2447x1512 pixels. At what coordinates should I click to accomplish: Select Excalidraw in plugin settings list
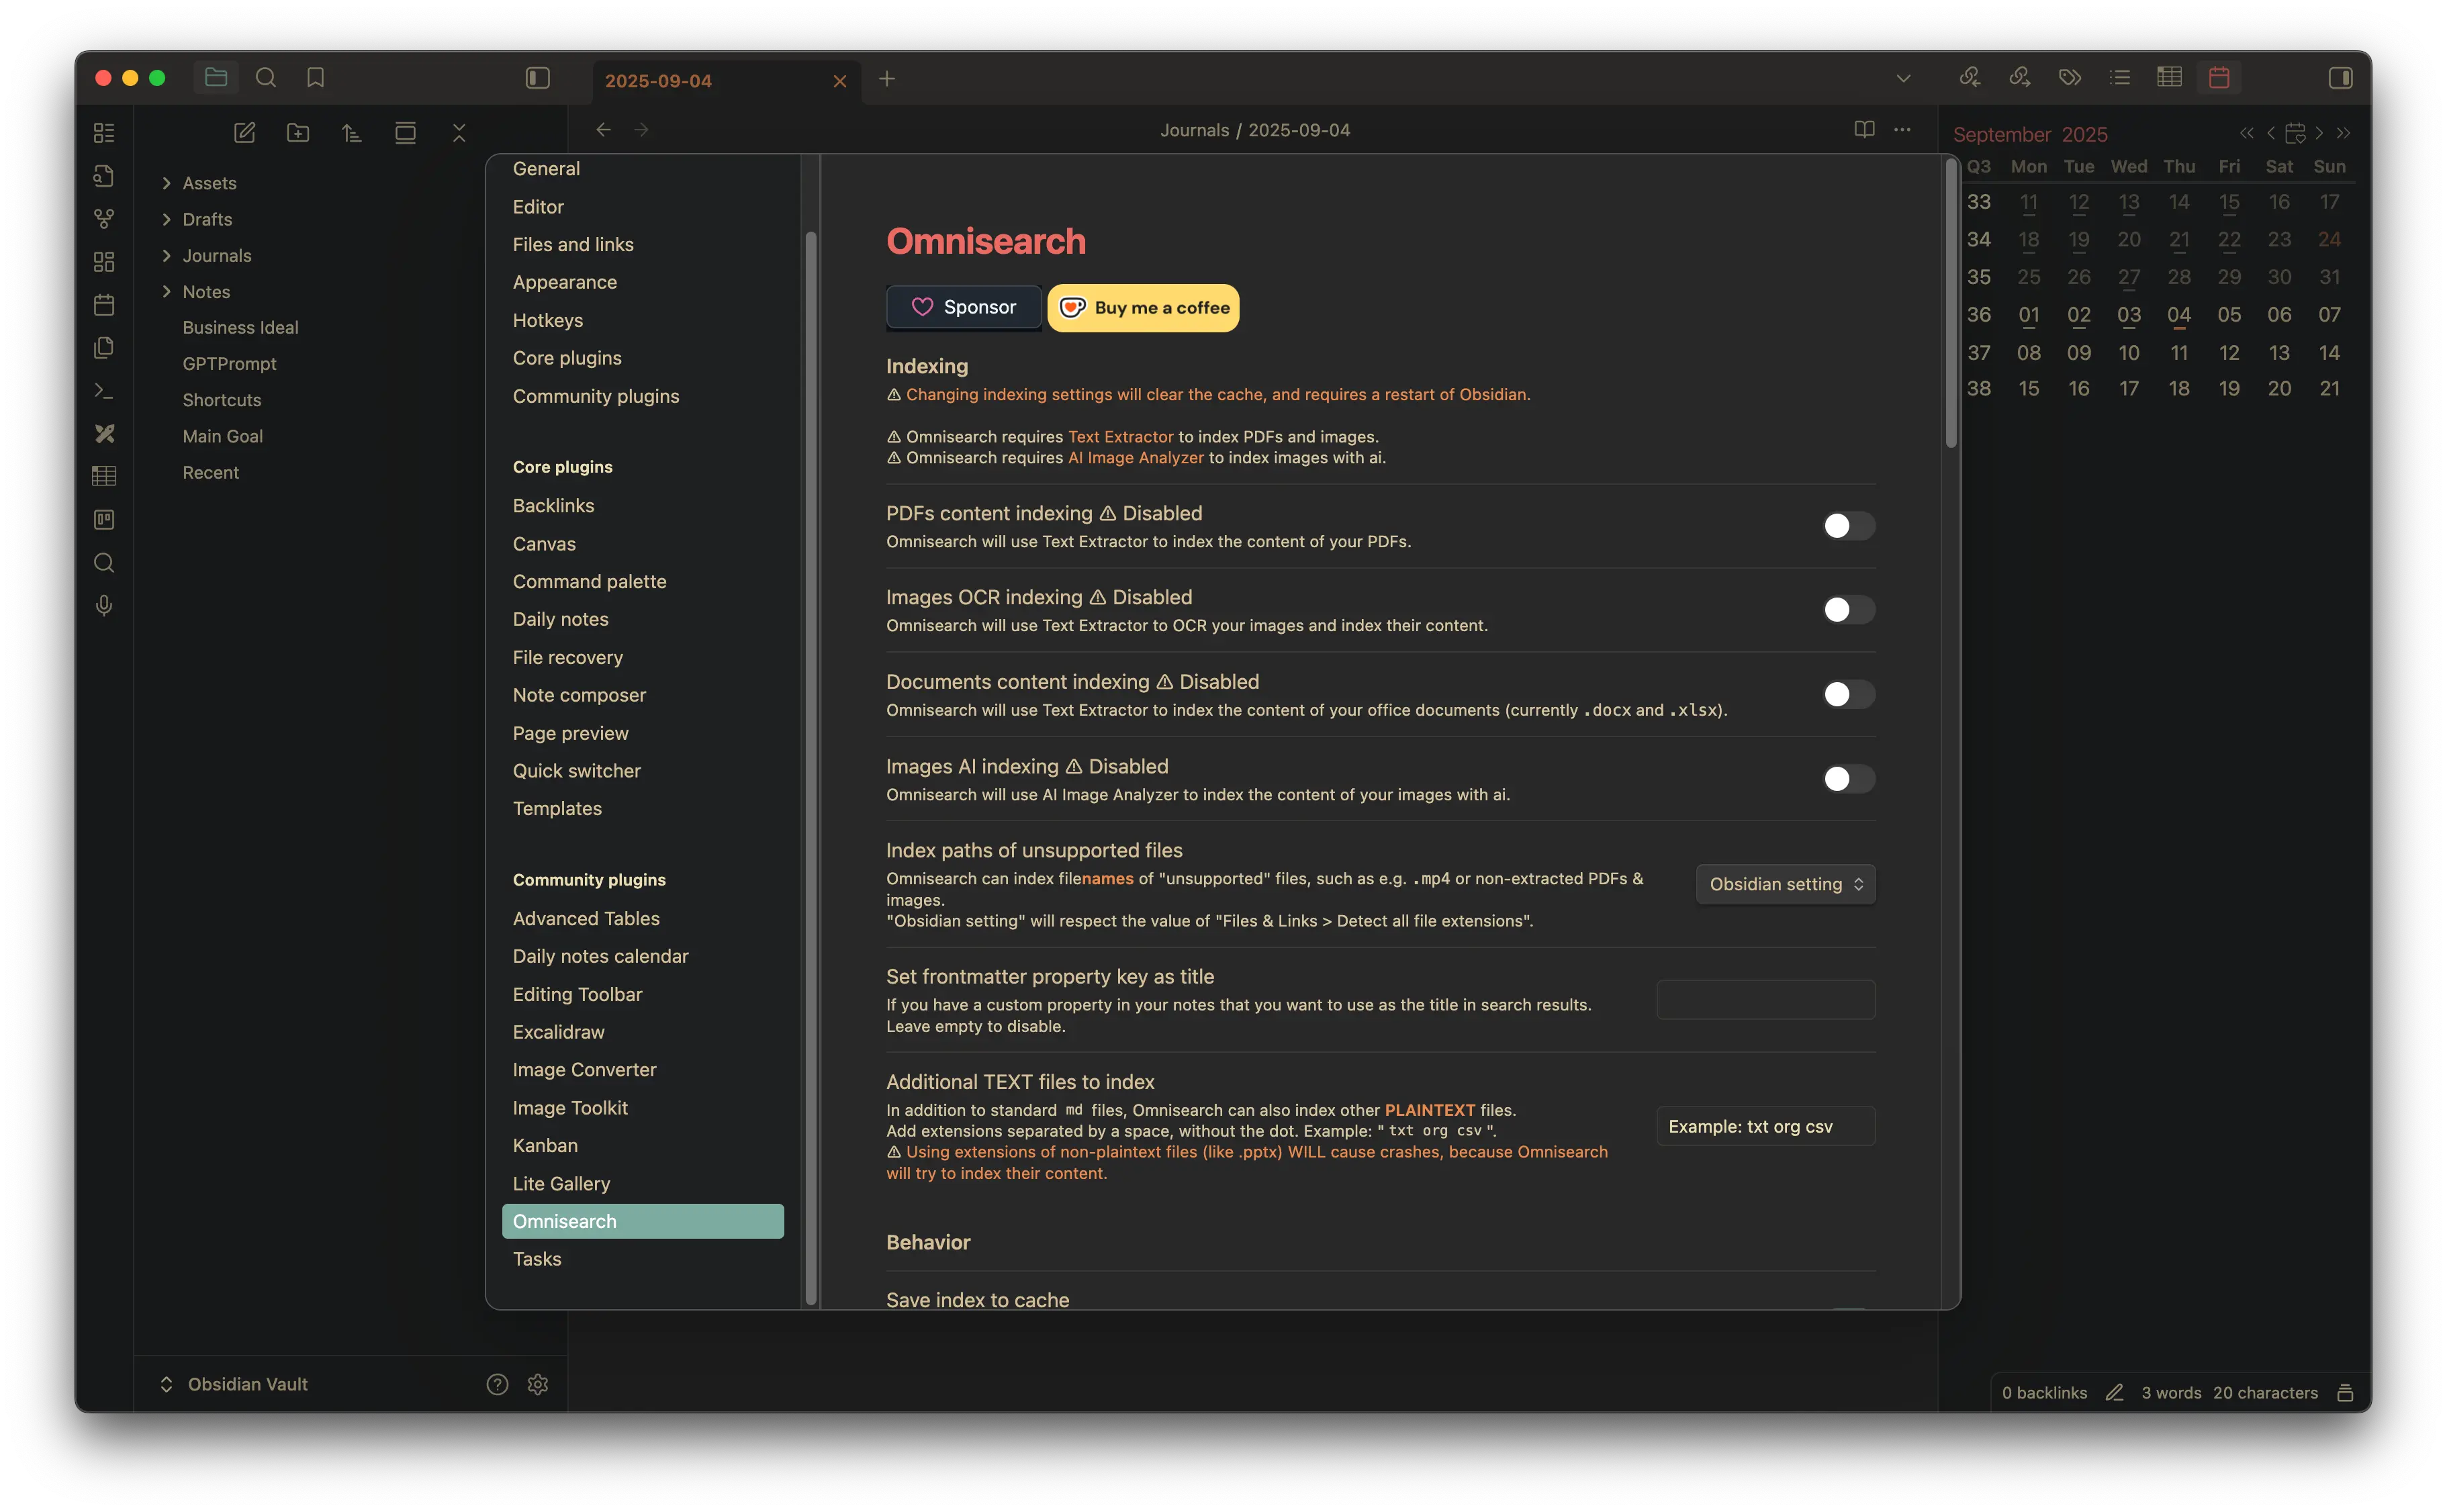pos(558,1032)
